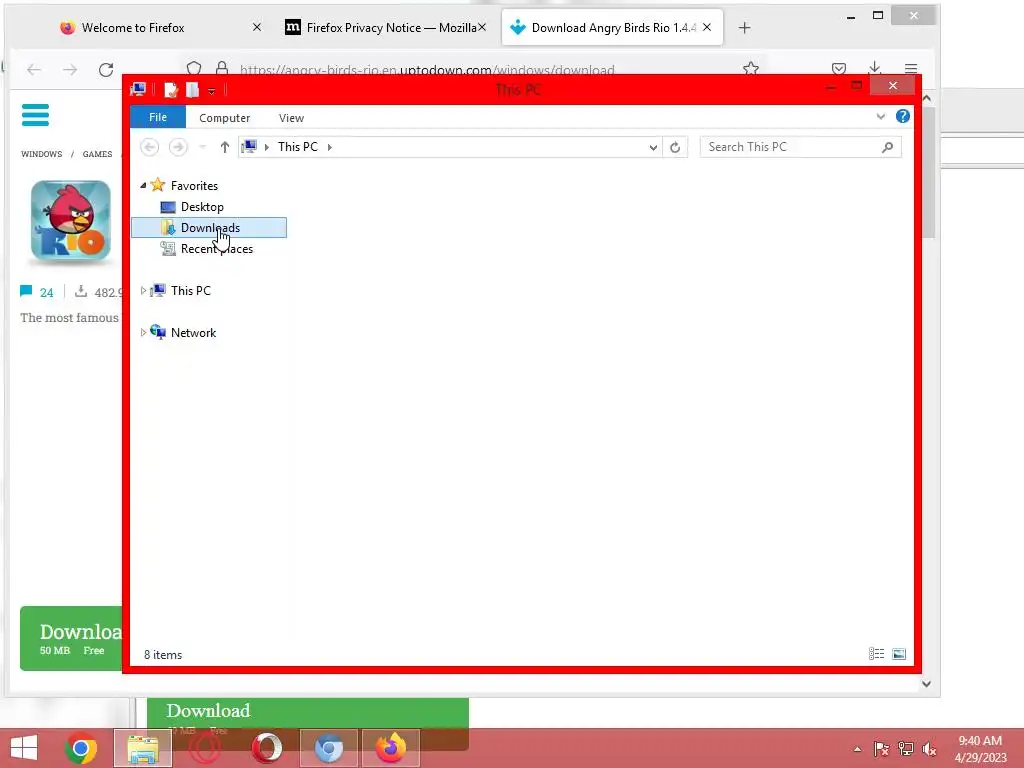Screen dimensions: 1024x768
Task: Launch Opera from the taskbar
Action: click(266, 748)
